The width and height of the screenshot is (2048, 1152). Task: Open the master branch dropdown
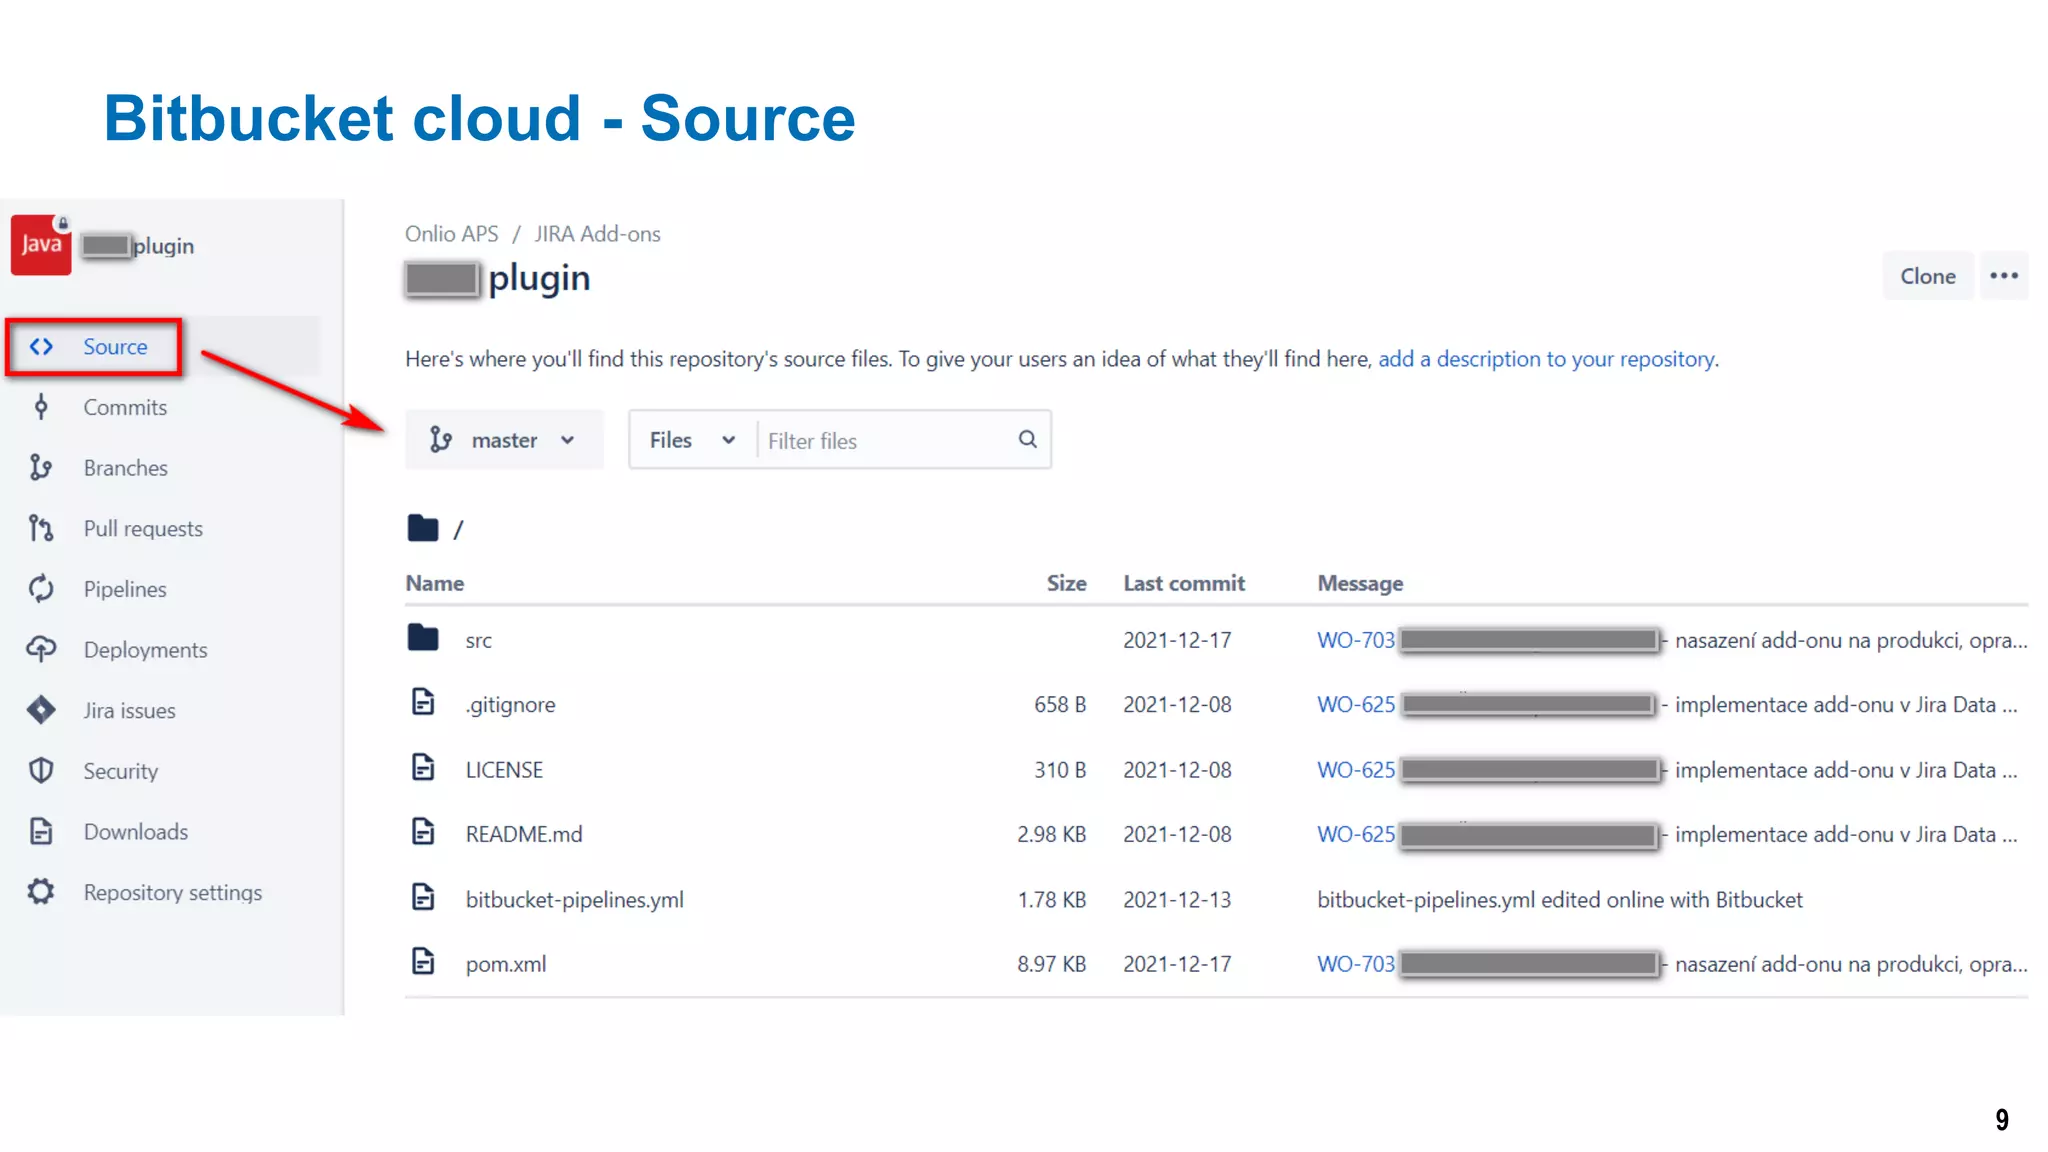tap(504, 440)
